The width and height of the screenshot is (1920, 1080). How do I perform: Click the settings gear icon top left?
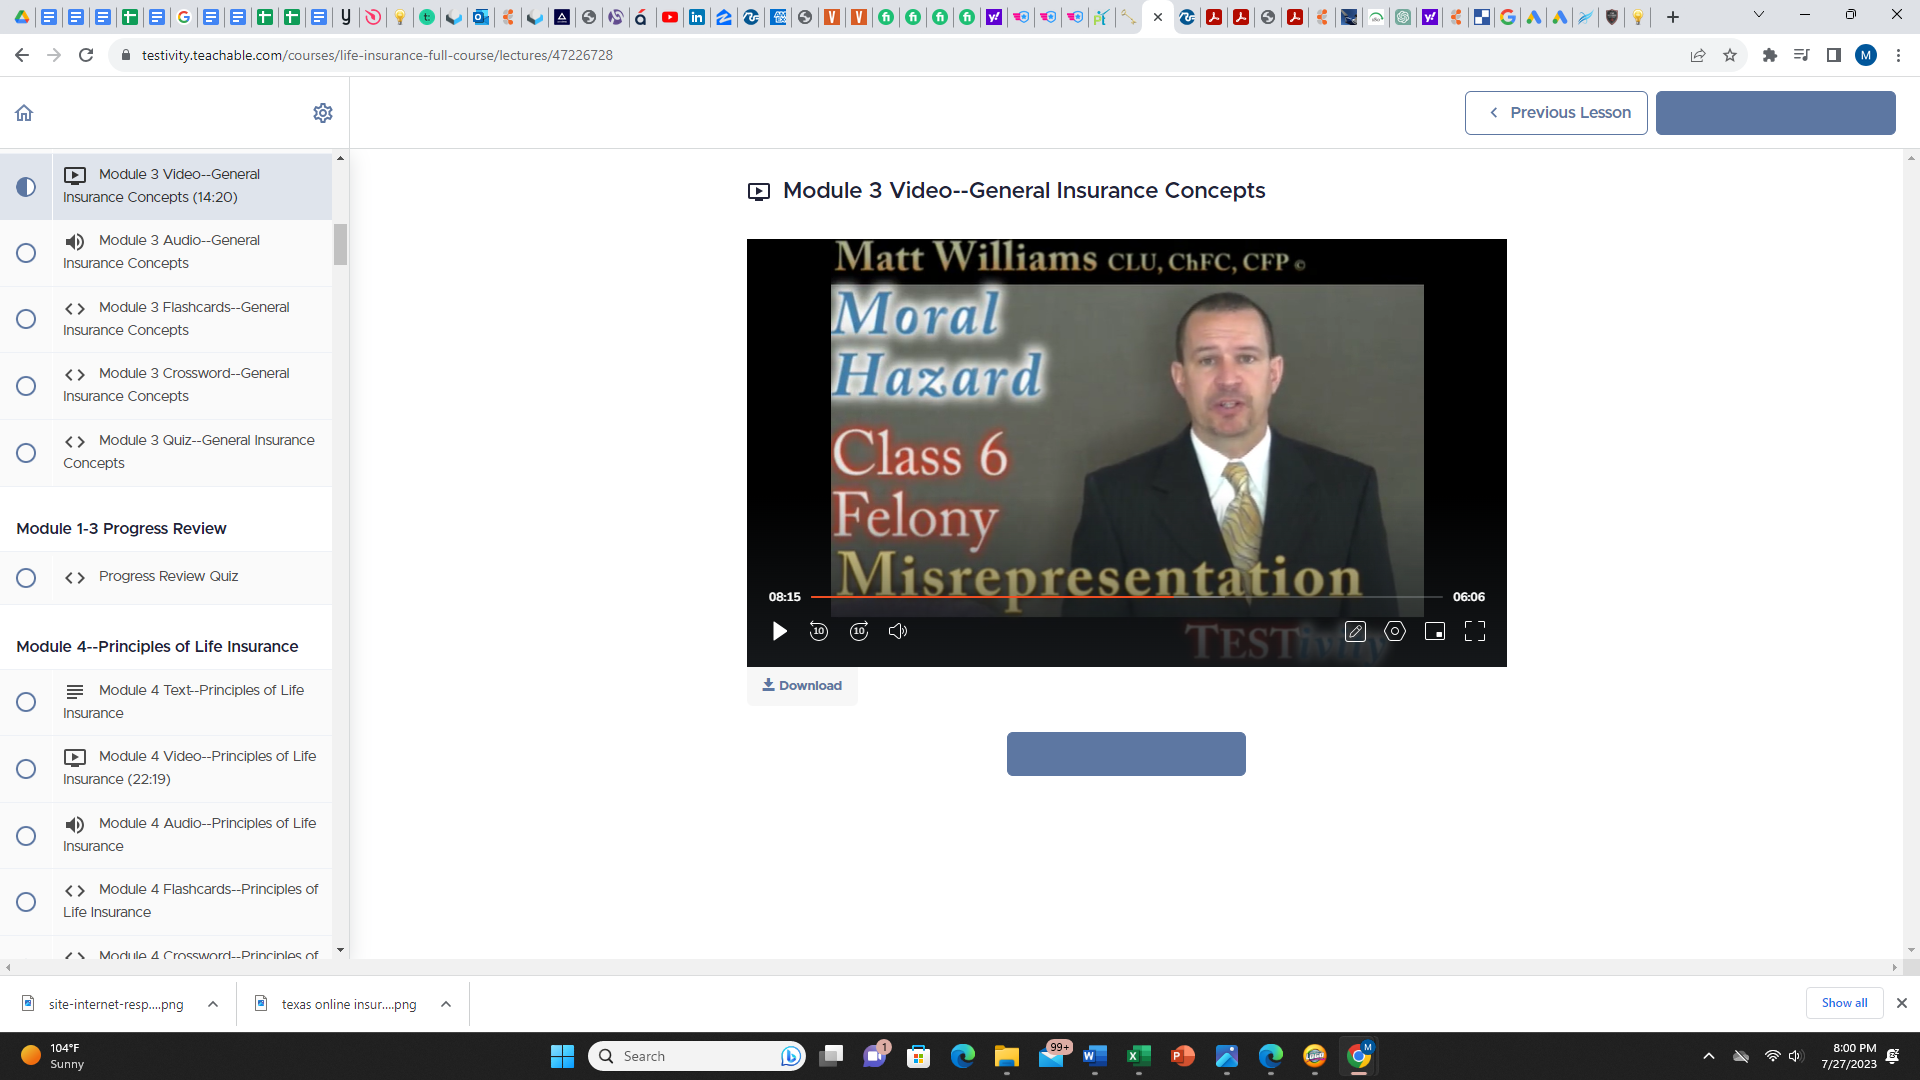pos(323,113)
